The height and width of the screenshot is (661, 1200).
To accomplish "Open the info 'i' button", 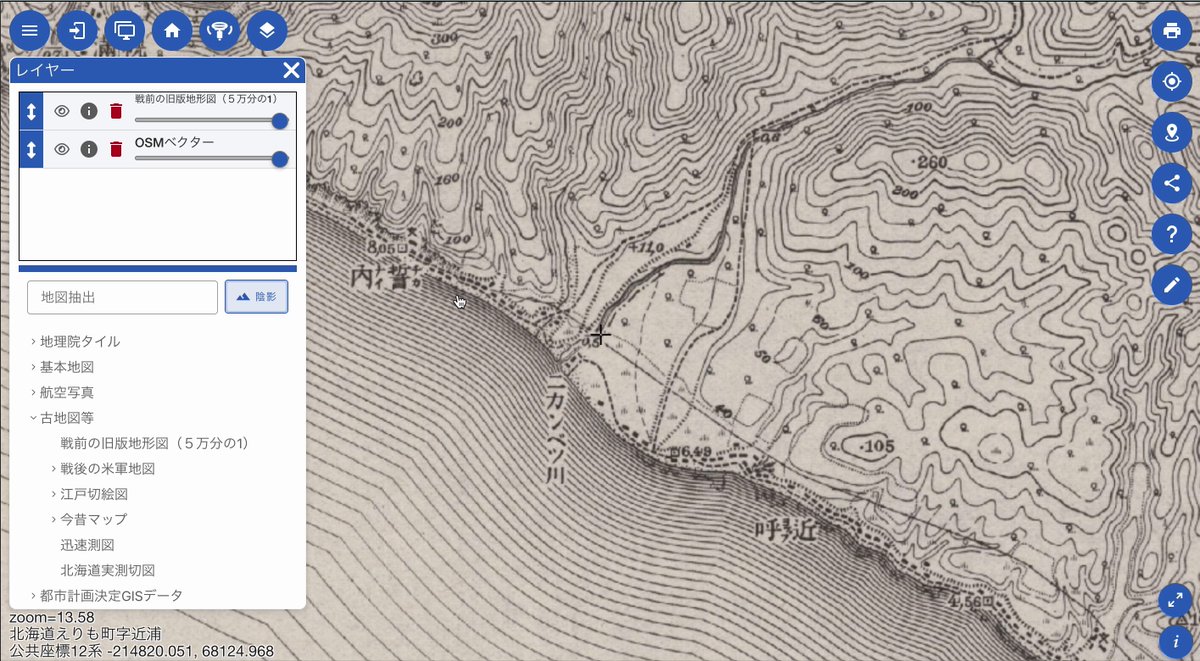I will [x=1176, y=641].
